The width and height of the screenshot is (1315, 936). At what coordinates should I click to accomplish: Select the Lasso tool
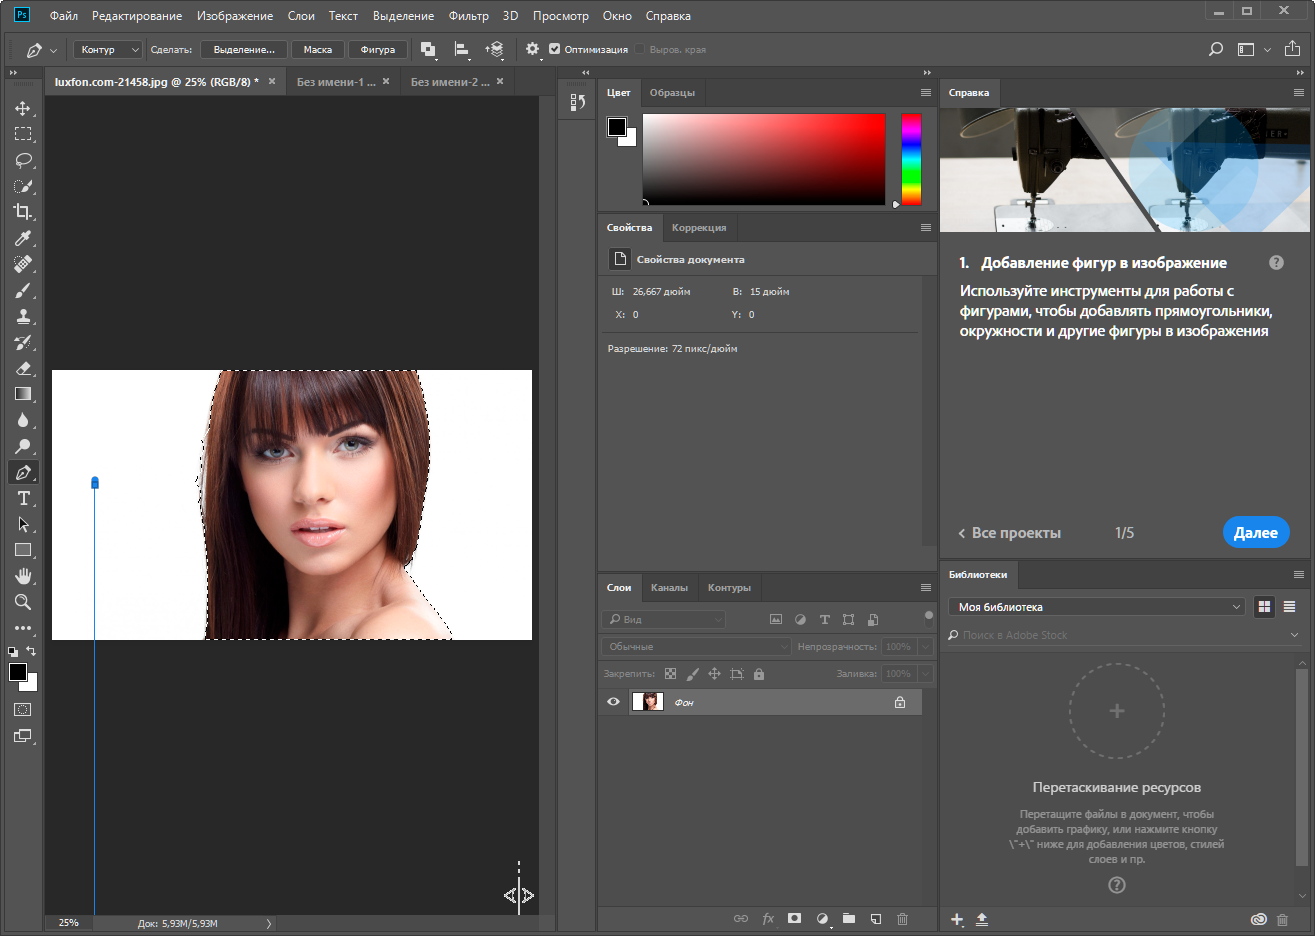(23, 160)
